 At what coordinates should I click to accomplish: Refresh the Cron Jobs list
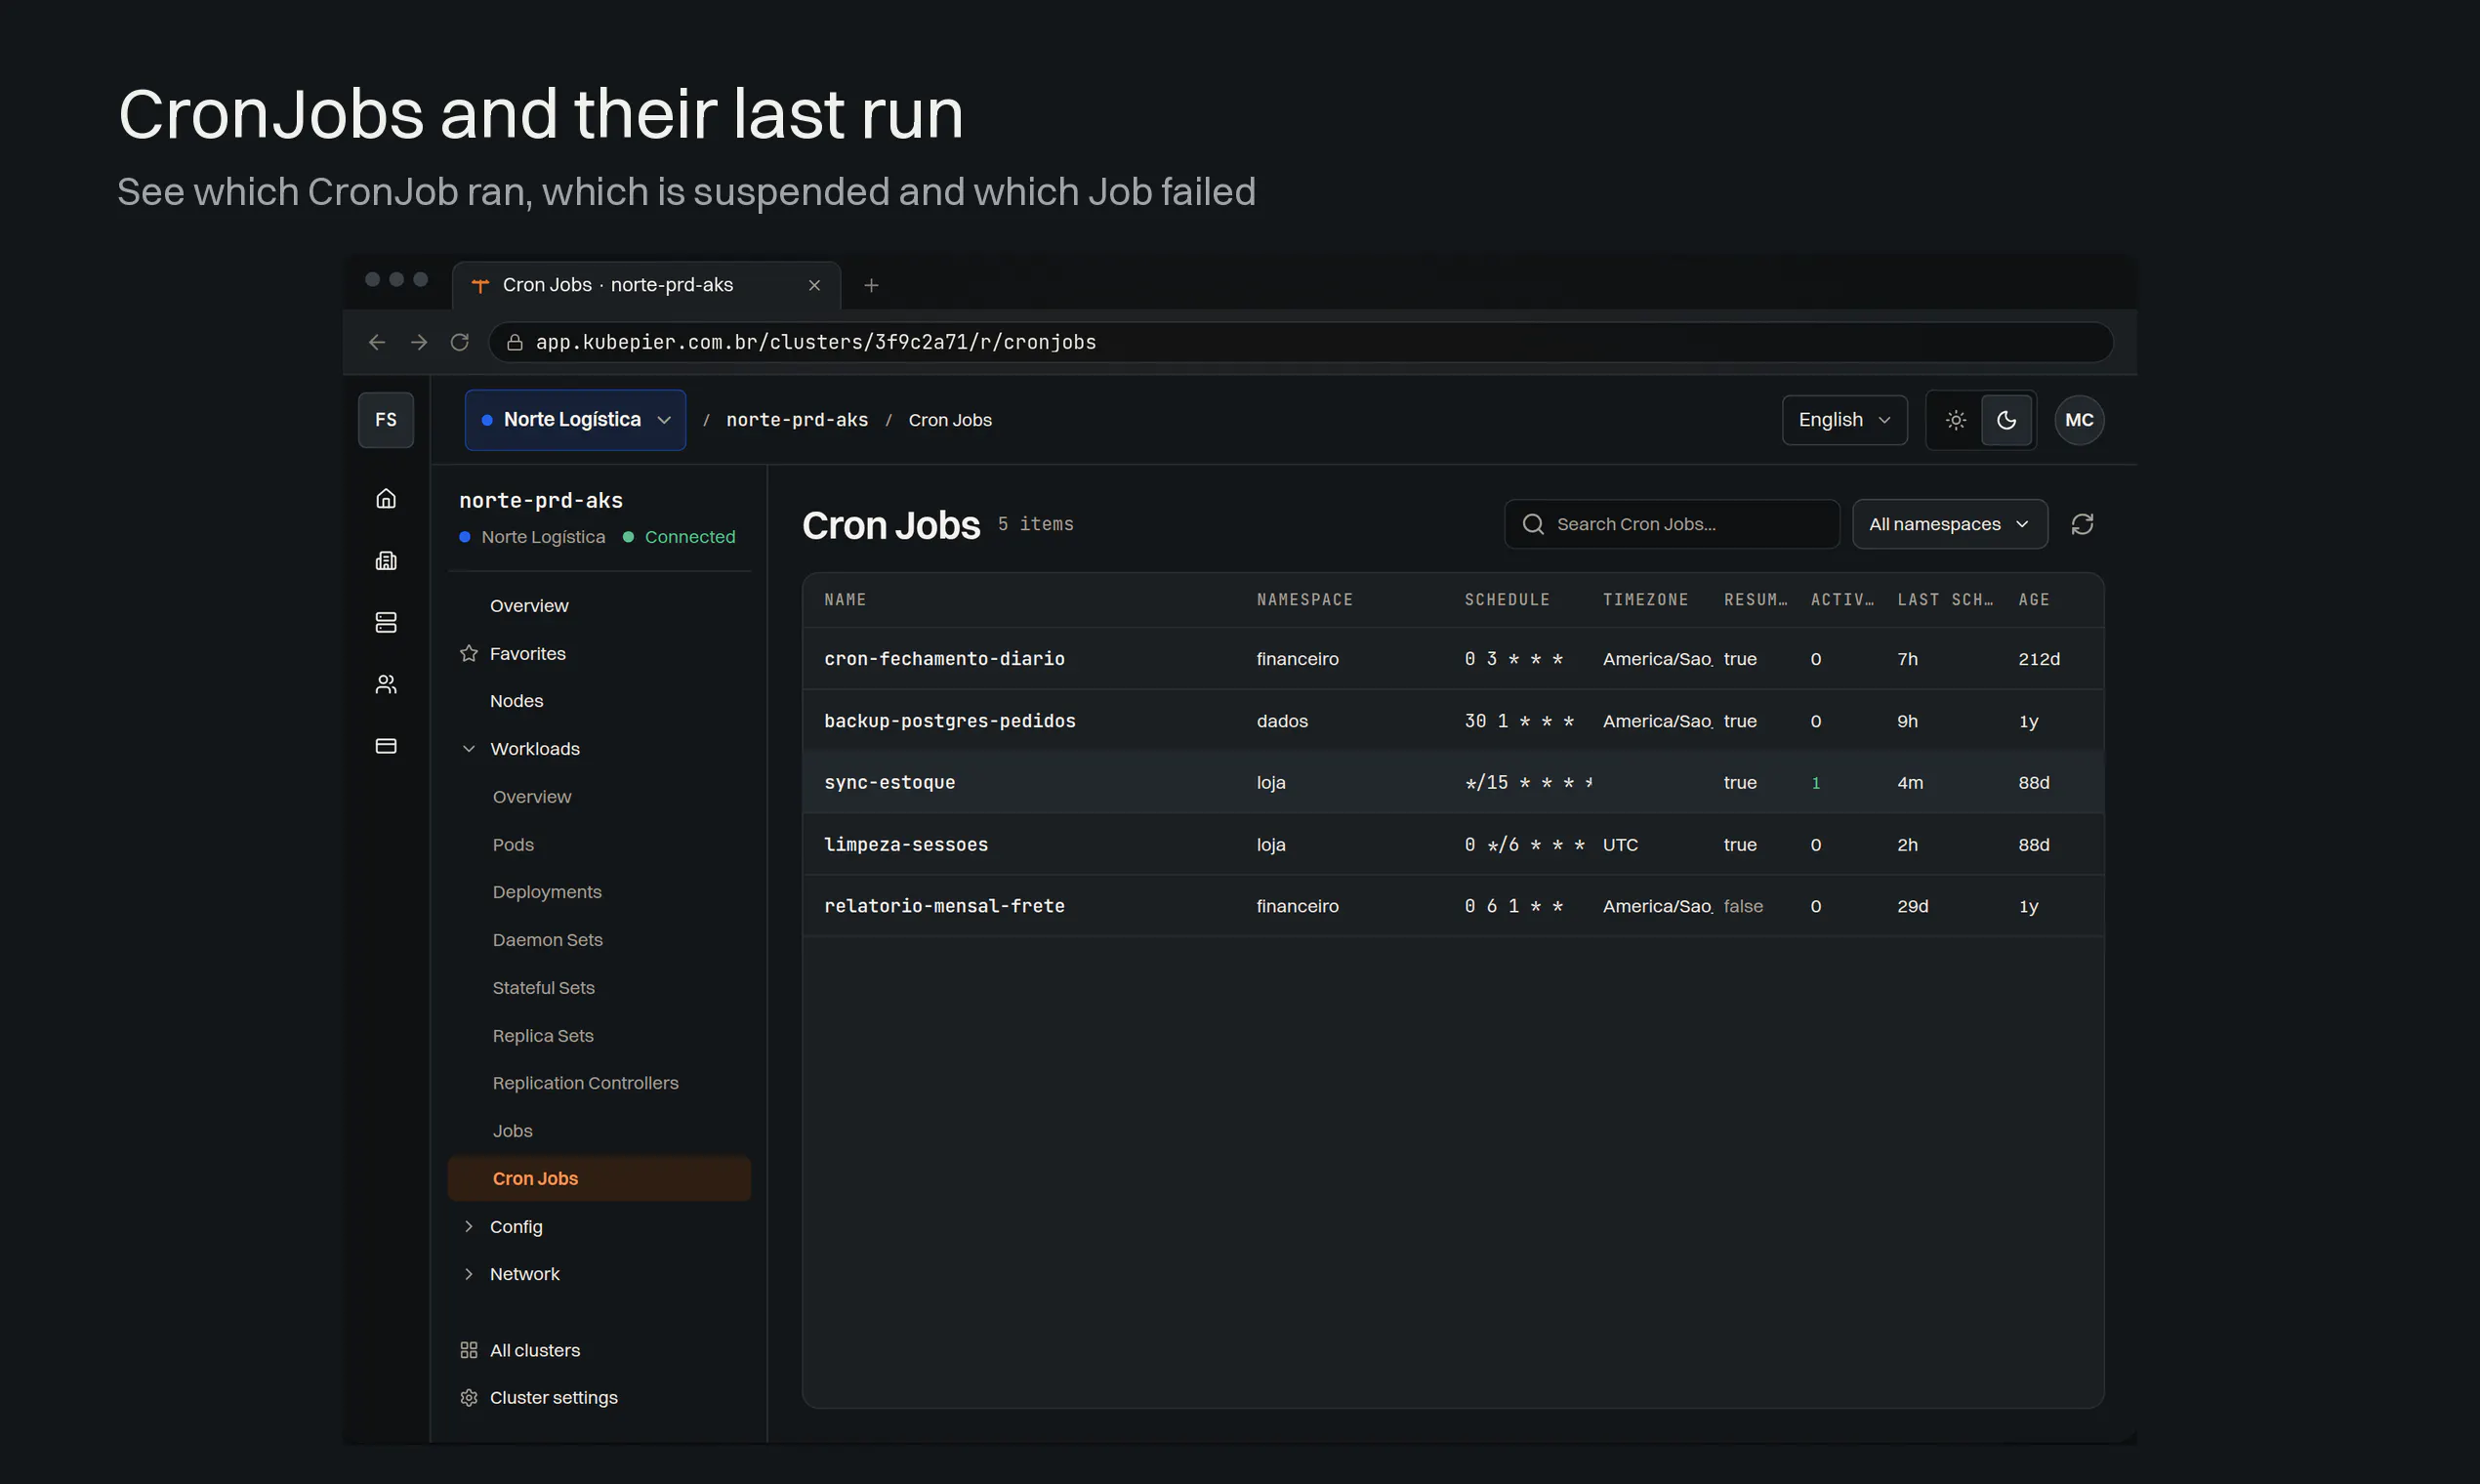click(2082, 524)
